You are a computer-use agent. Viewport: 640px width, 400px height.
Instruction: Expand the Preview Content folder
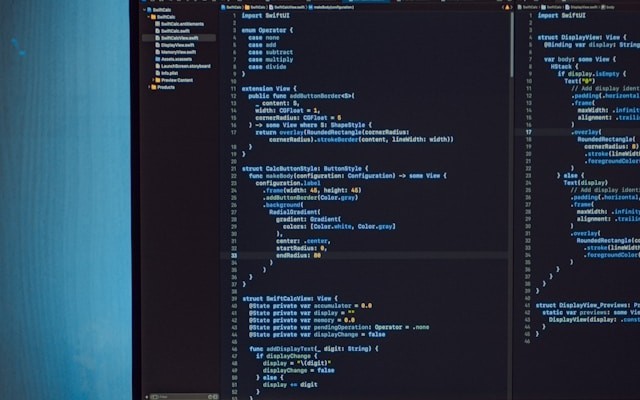pos(153,80)
